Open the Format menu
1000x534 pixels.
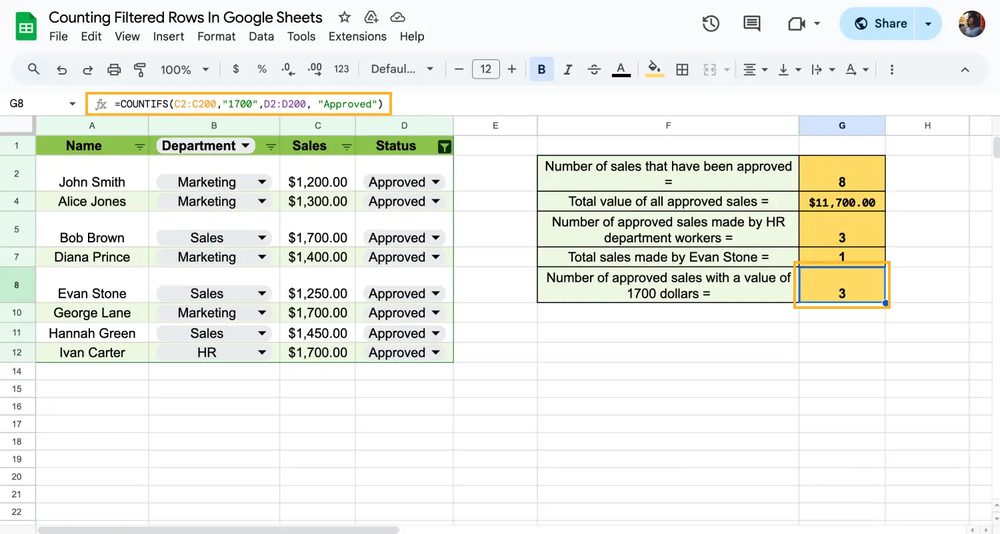point(216,36)
